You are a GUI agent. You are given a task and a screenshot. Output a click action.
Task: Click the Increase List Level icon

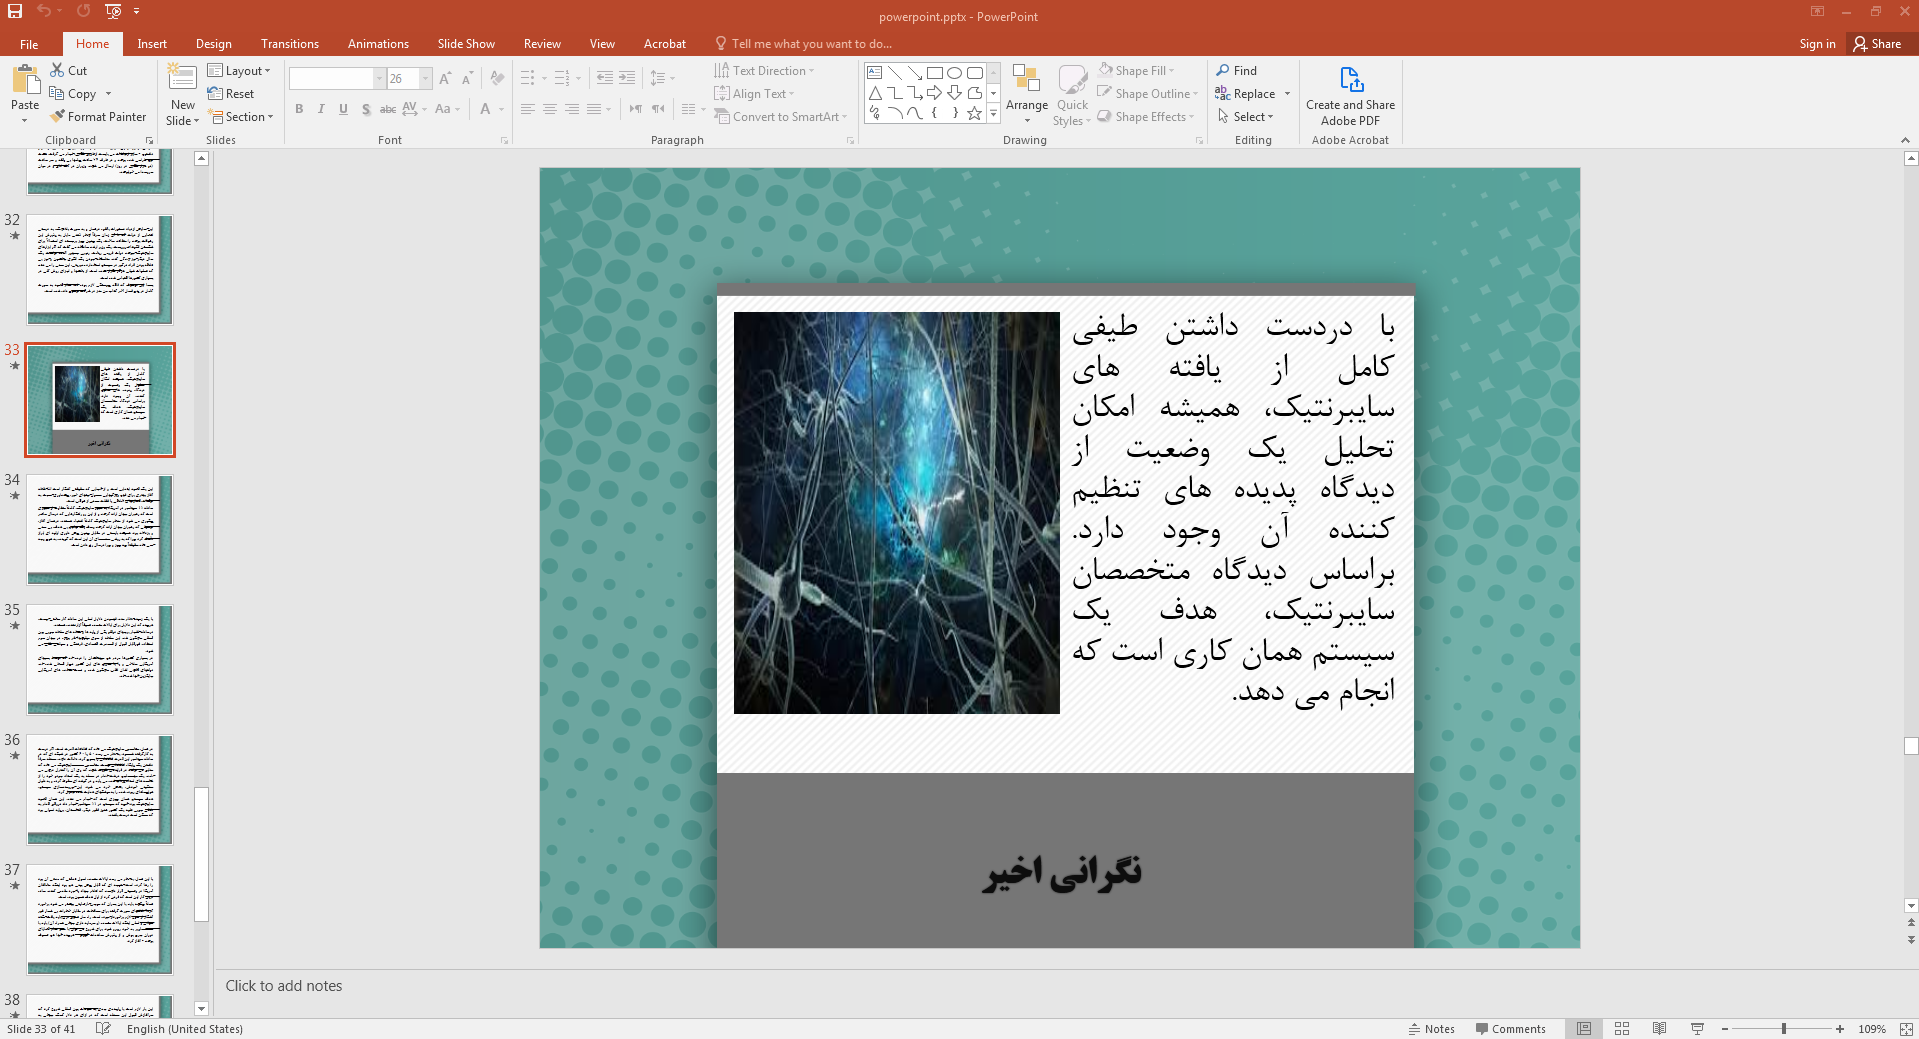click(x=627, y=78)
